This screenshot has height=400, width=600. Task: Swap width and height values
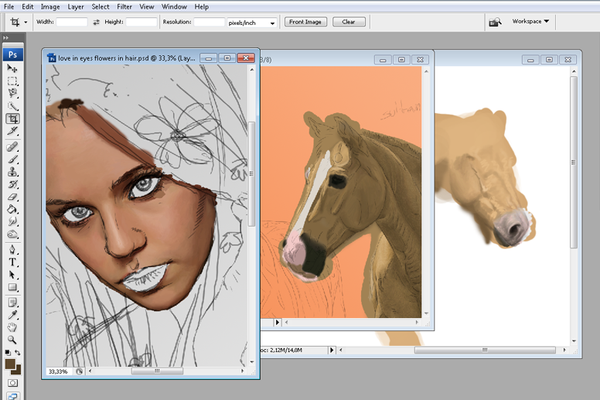(96, 22)
